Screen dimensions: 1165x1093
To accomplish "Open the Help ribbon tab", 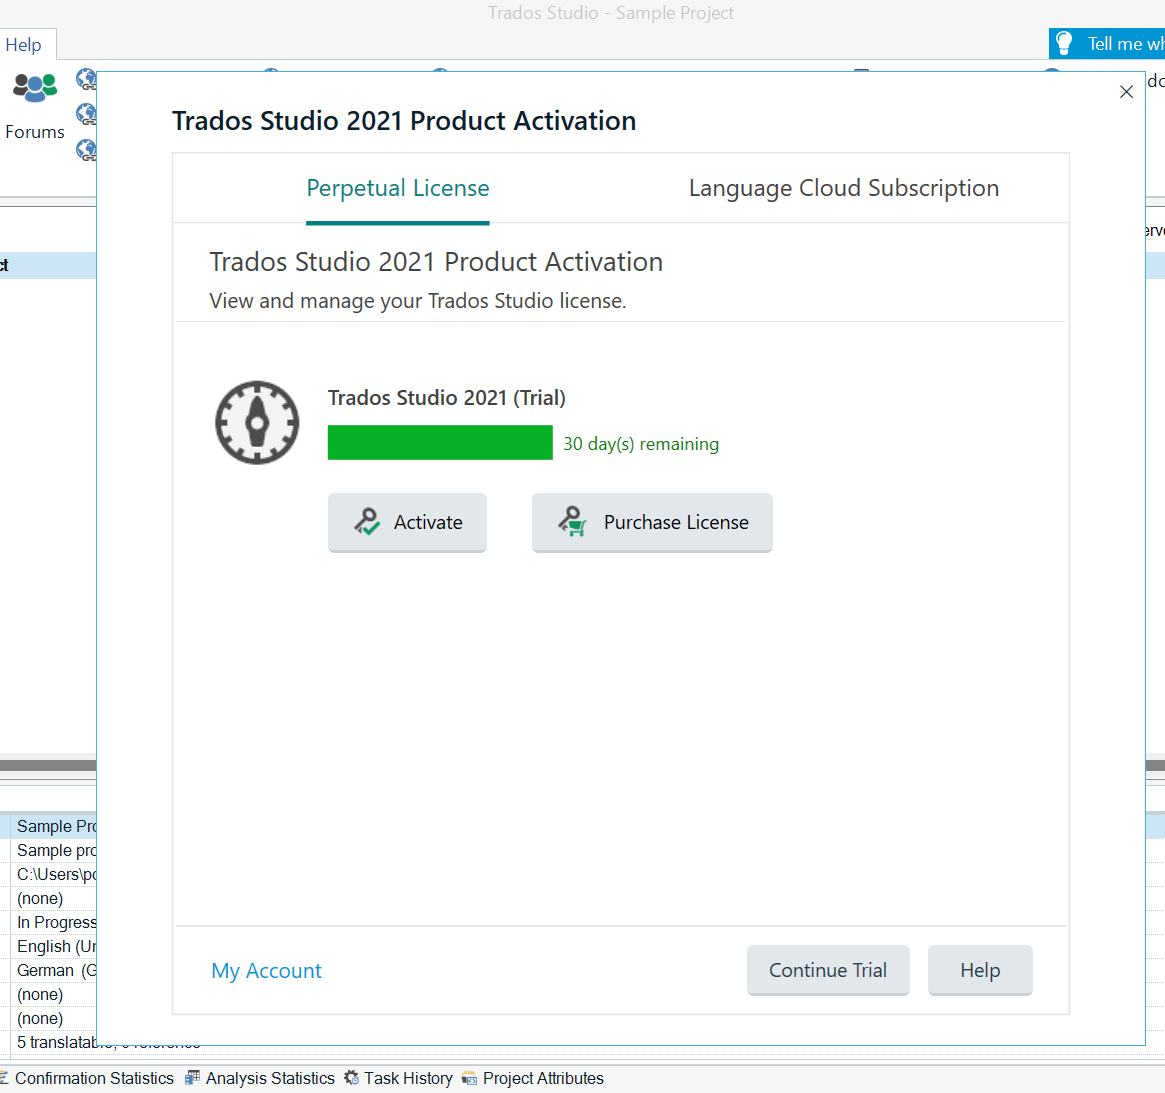I will [23, 45].
